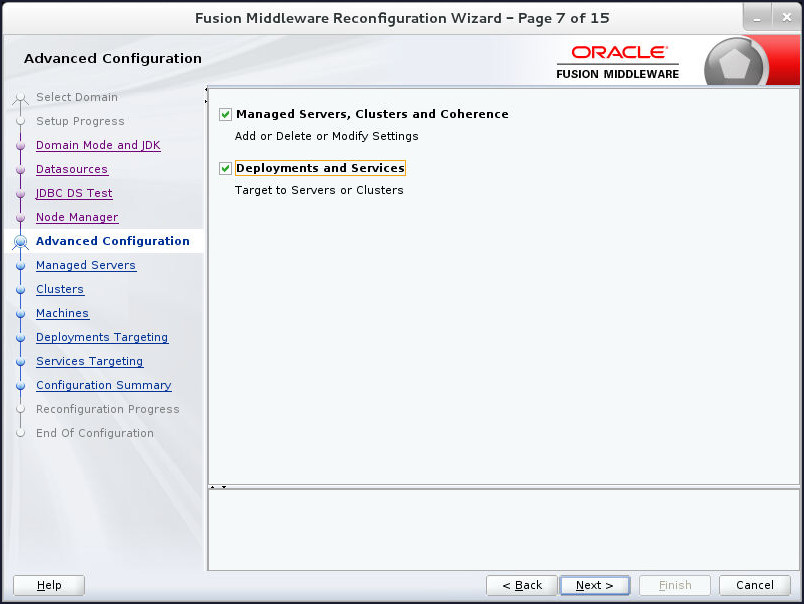
Task: Go back with the Back button
Action: (x=521, y=585)
